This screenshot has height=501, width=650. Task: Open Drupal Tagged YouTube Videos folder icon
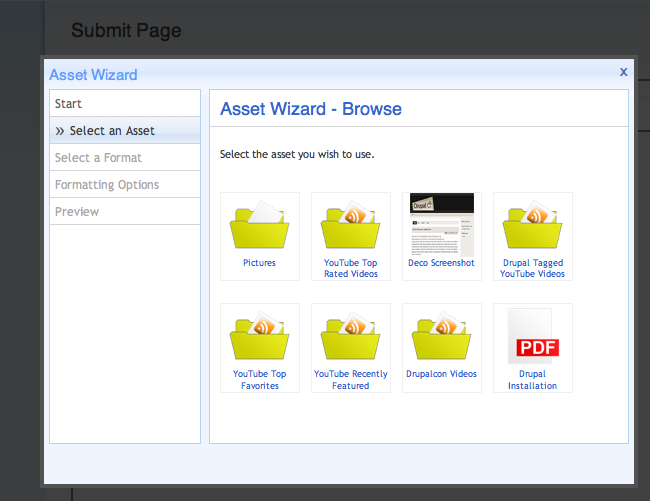coord(532,225)
